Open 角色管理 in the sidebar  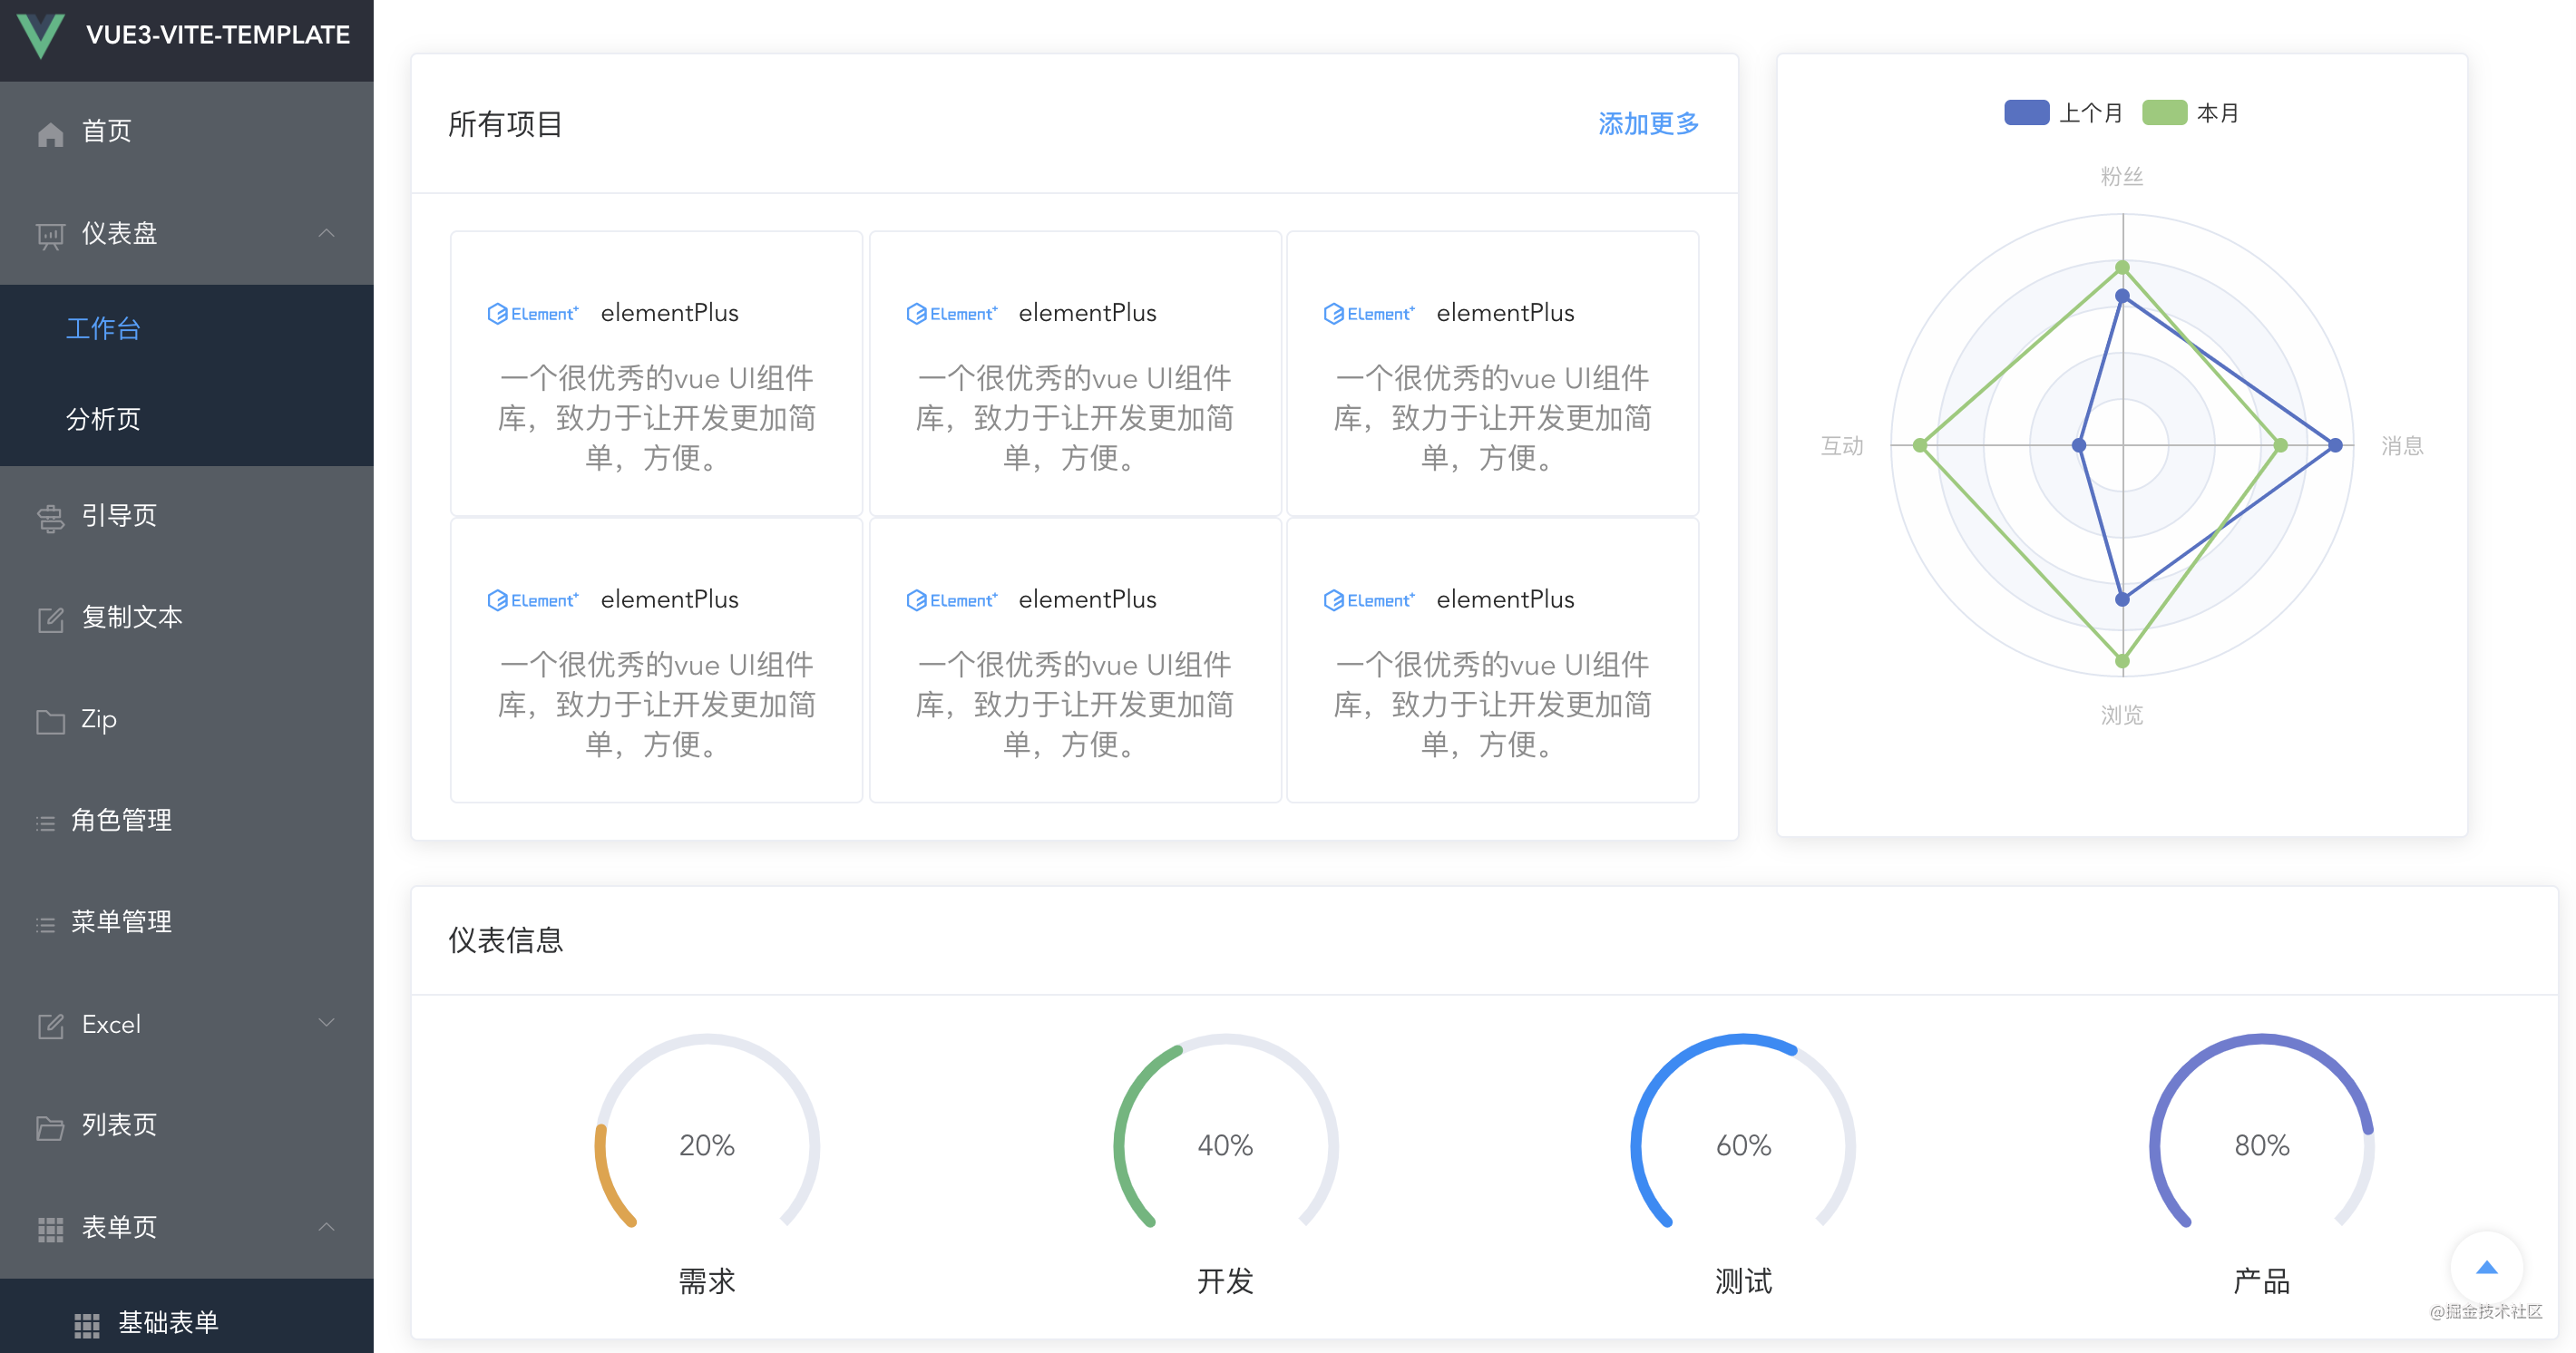tap(121, 820)
